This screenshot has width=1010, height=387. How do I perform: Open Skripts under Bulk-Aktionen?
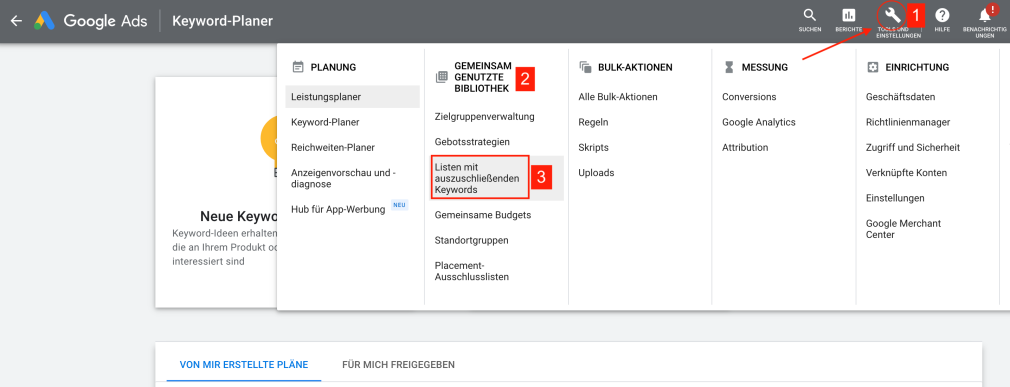pos(593,147)
